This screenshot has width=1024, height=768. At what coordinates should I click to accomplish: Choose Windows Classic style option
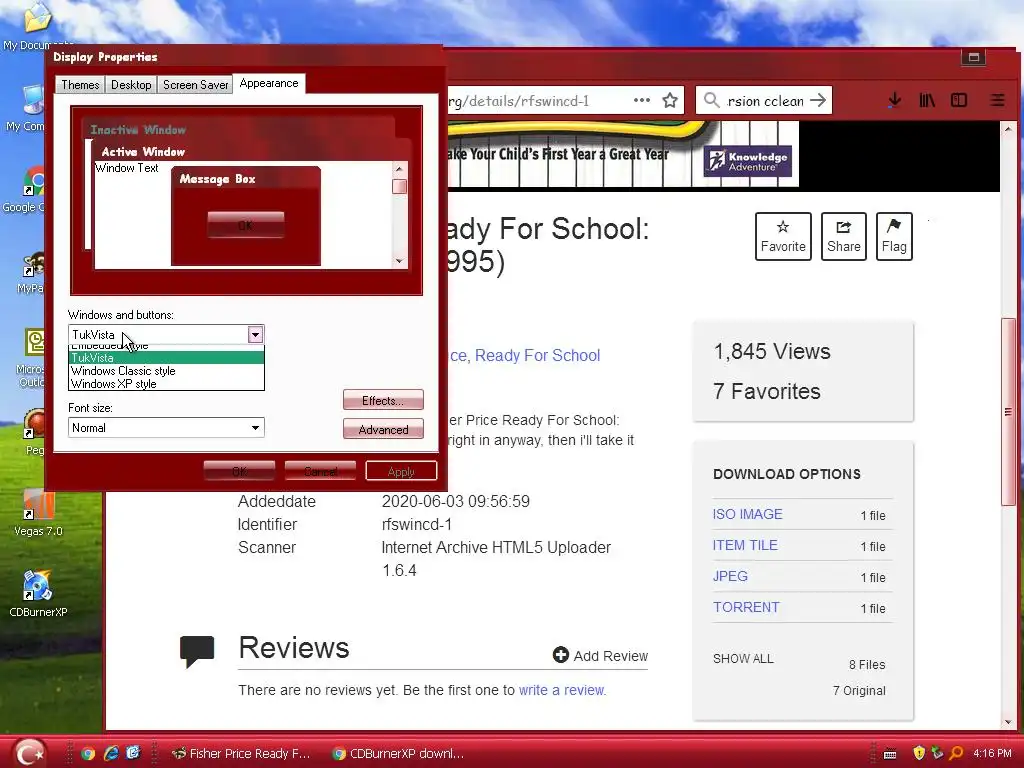pos(167,371)
